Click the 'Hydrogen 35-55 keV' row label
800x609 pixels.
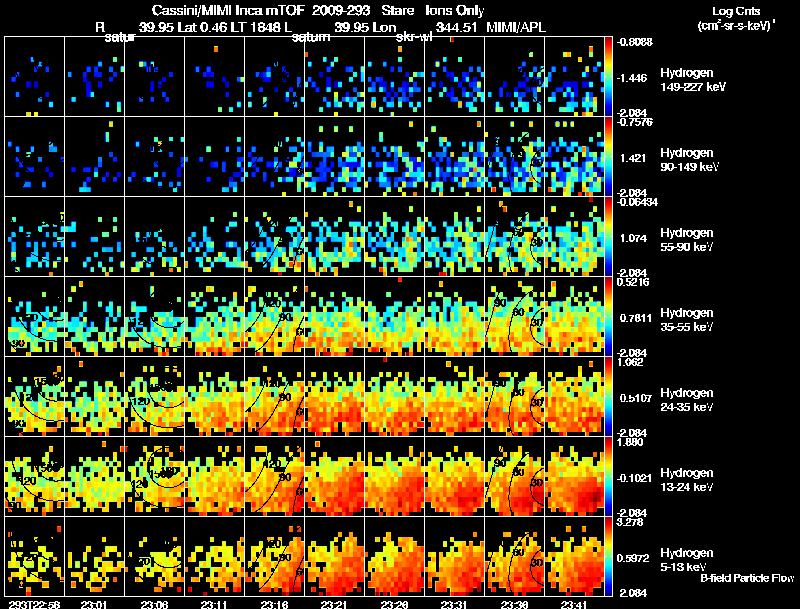[687, 320]
